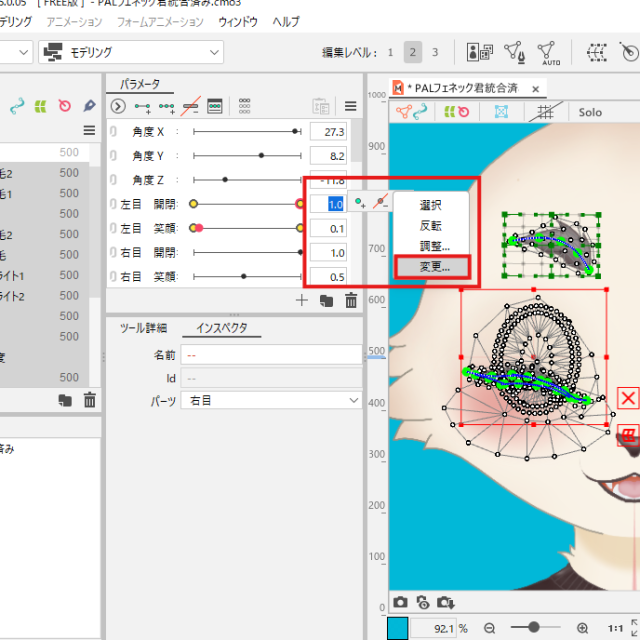Open the ウィンドウ menu
640x640 pixels.
pos(237,21)
